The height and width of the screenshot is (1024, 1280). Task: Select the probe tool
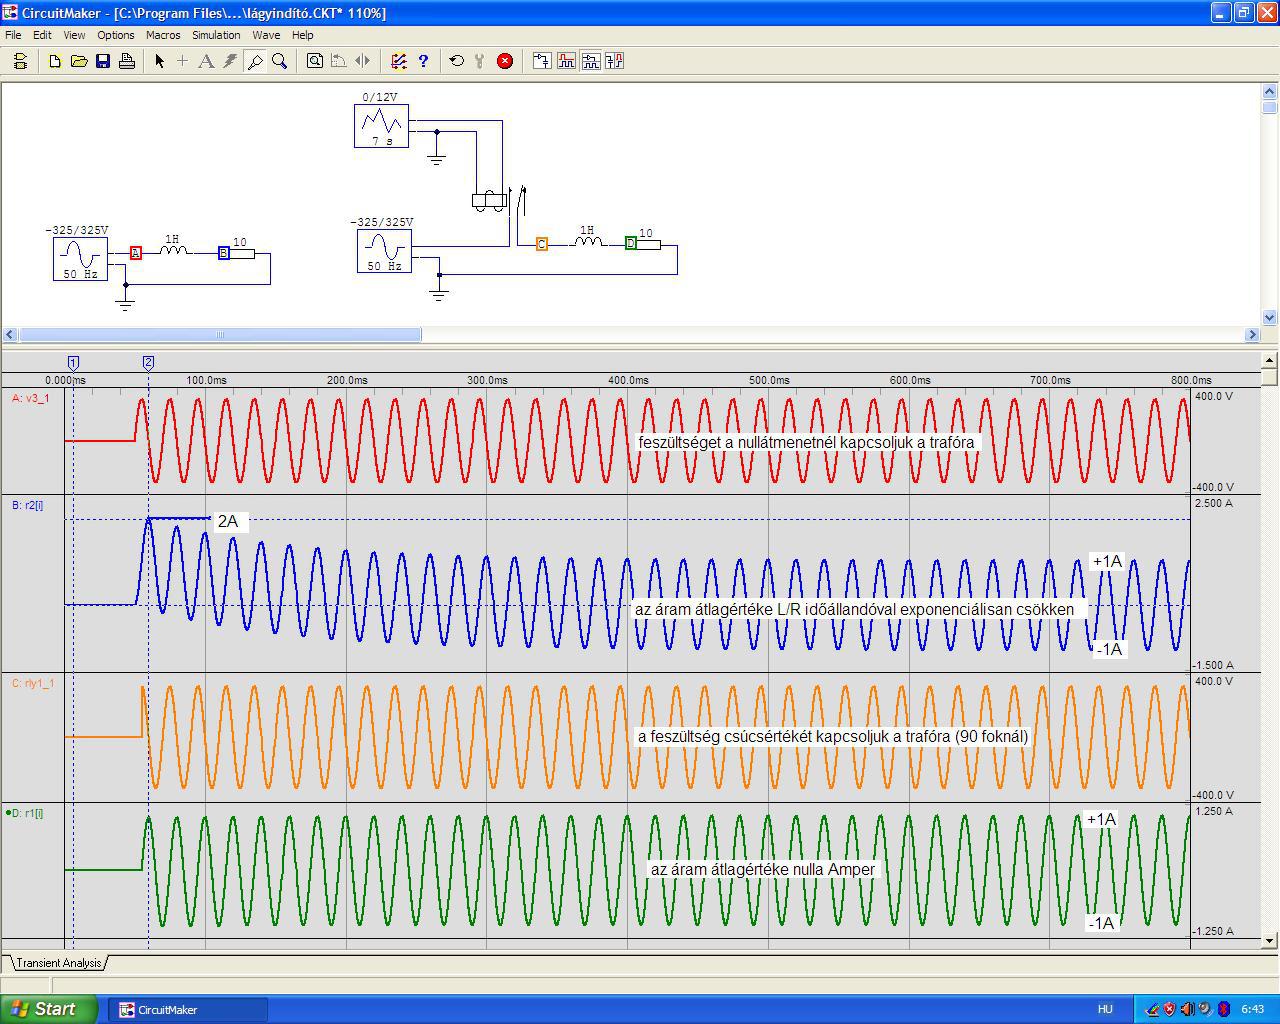coord(255,61)
